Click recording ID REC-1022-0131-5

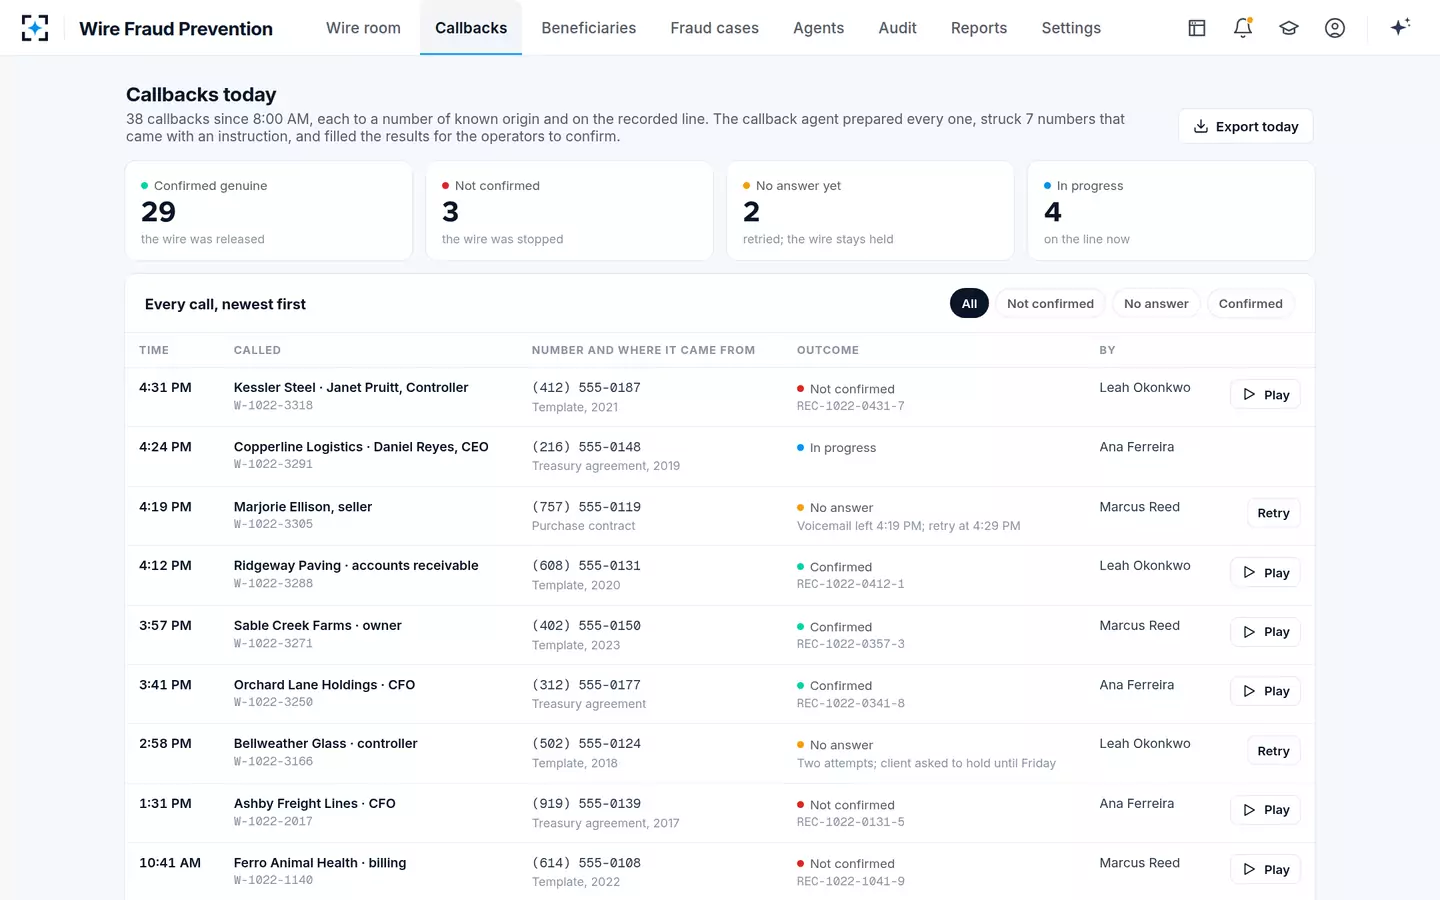[x=850, y=823]
